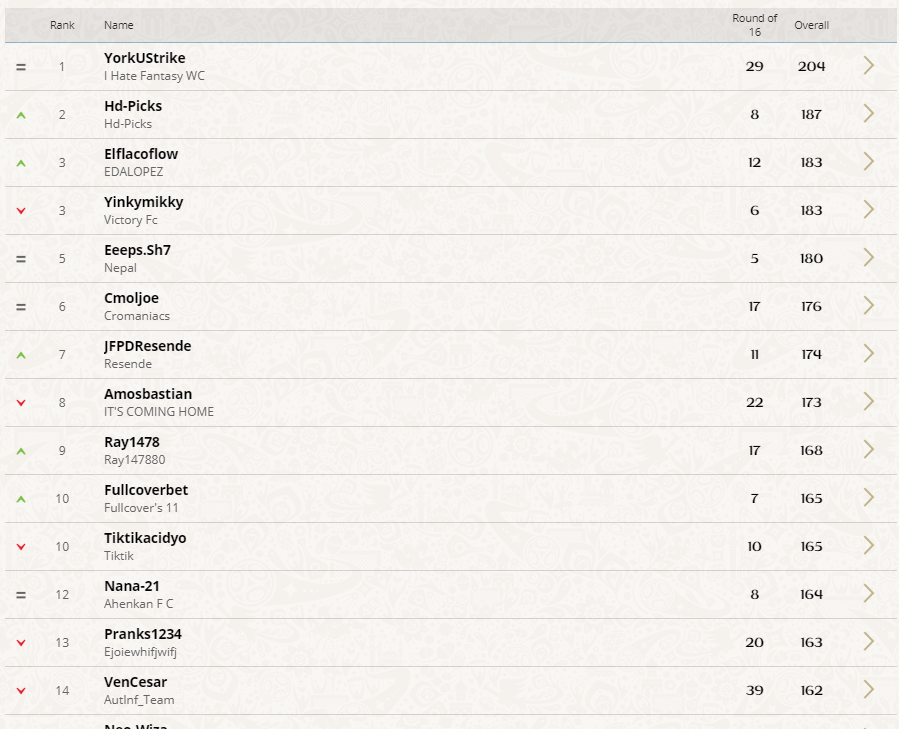Viewport: 899px width, 729px height.
Task: Click the green up arrow beside Fullcoverbet
Action: (x=21, y=499)
